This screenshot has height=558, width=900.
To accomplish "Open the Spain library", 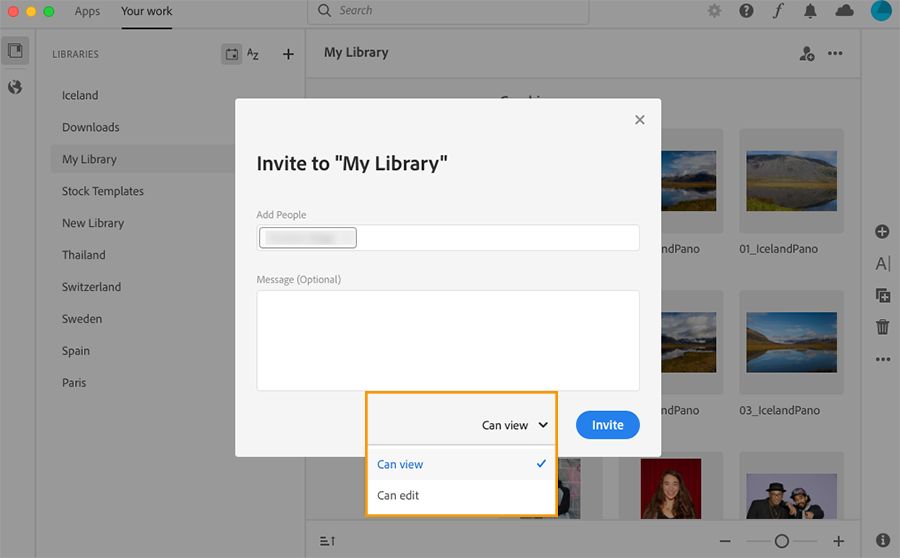I will pos(76,351).
